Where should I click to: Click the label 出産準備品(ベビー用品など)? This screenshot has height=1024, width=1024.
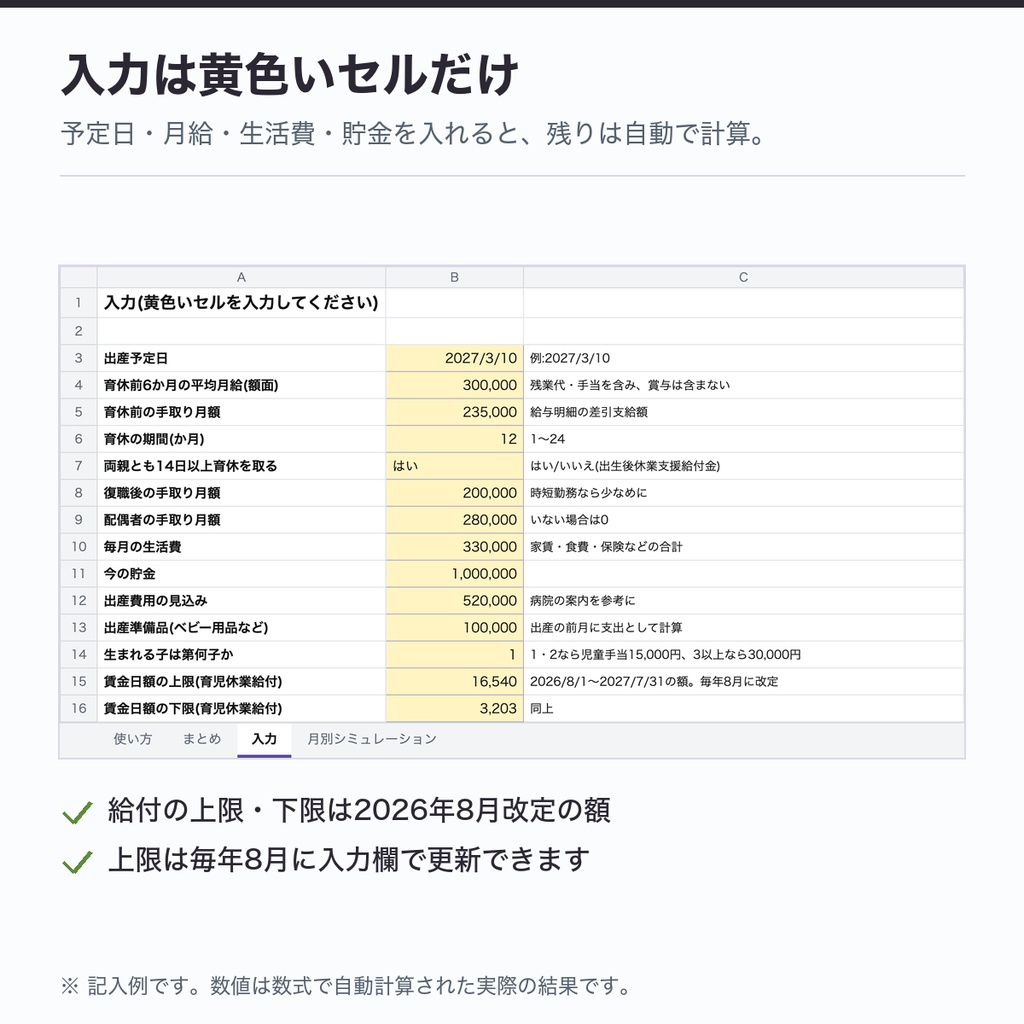[x=186, y=628]
